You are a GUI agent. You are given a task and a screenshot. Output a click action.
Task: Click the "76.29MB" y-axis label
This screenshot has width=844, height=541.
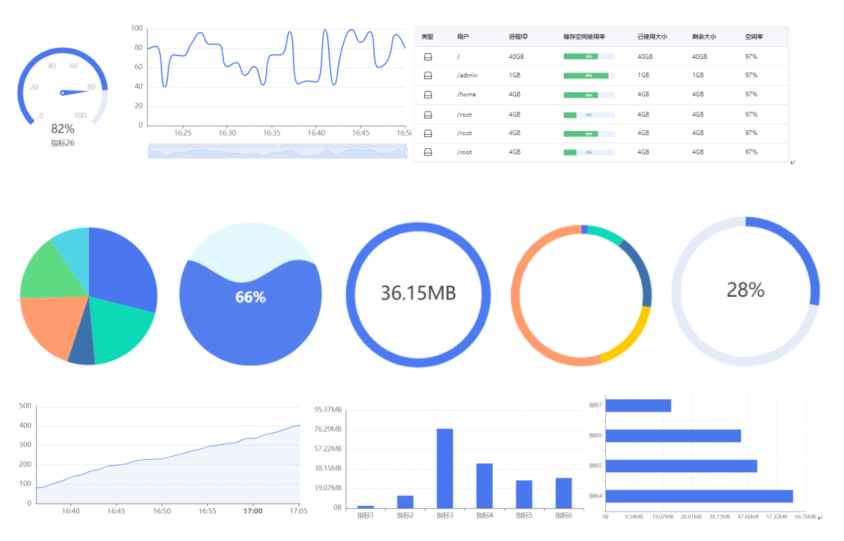(x=328, y=429)
